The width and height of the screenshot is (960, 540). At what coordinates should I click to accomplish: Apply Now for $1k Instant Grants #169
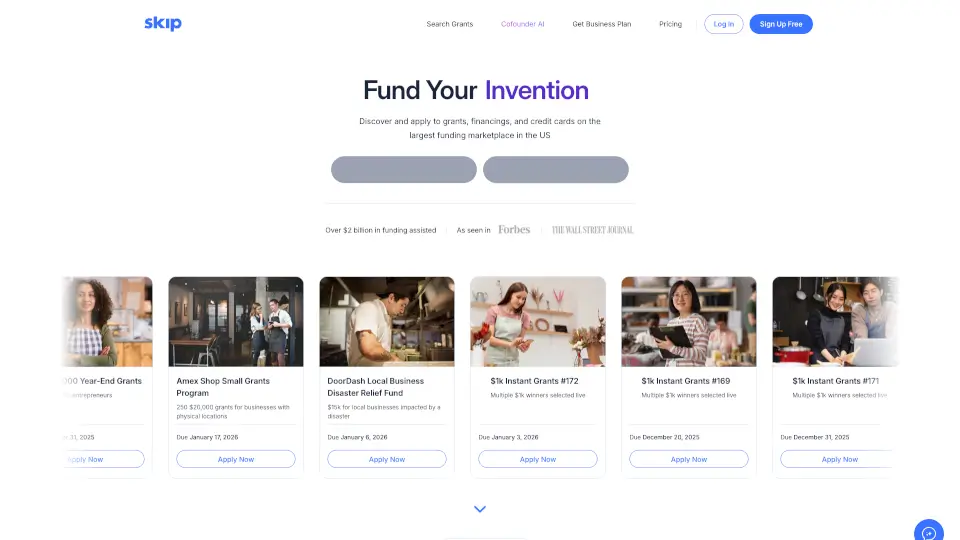[x=689, y=459]
